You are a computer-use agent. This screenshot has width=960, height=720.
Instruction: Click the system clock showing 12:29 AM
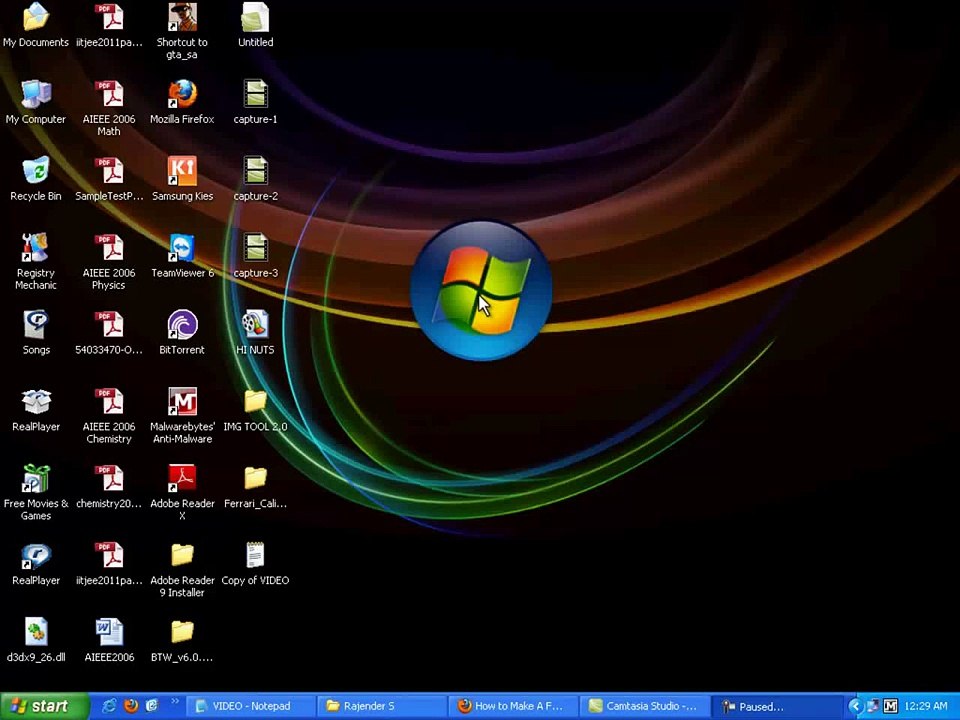coord(925,707)
